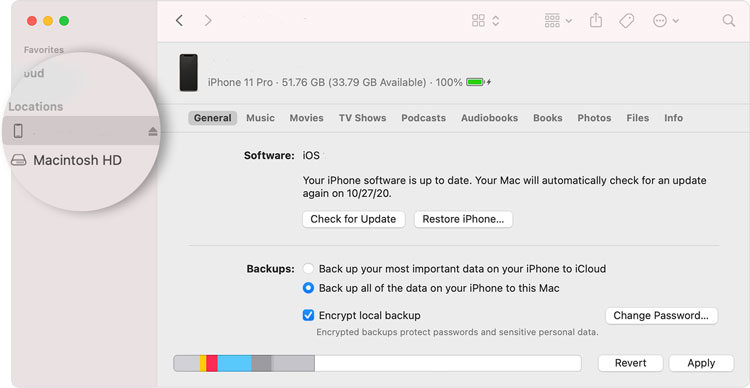Click the dark gray storage bar segment
The height and width of the screenshot is (388, 750).
click(261, 363)
